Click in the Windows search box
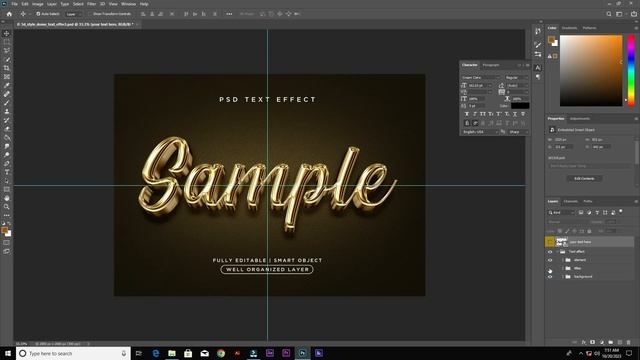The height and width of the screenshot is (360, 640). coord(73,353)
